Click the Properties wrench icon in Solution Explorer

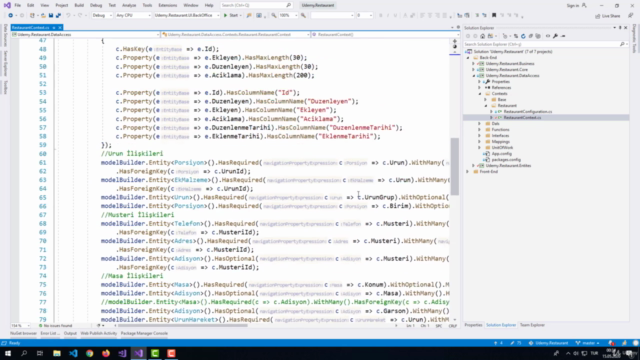(x=556, y=36)
